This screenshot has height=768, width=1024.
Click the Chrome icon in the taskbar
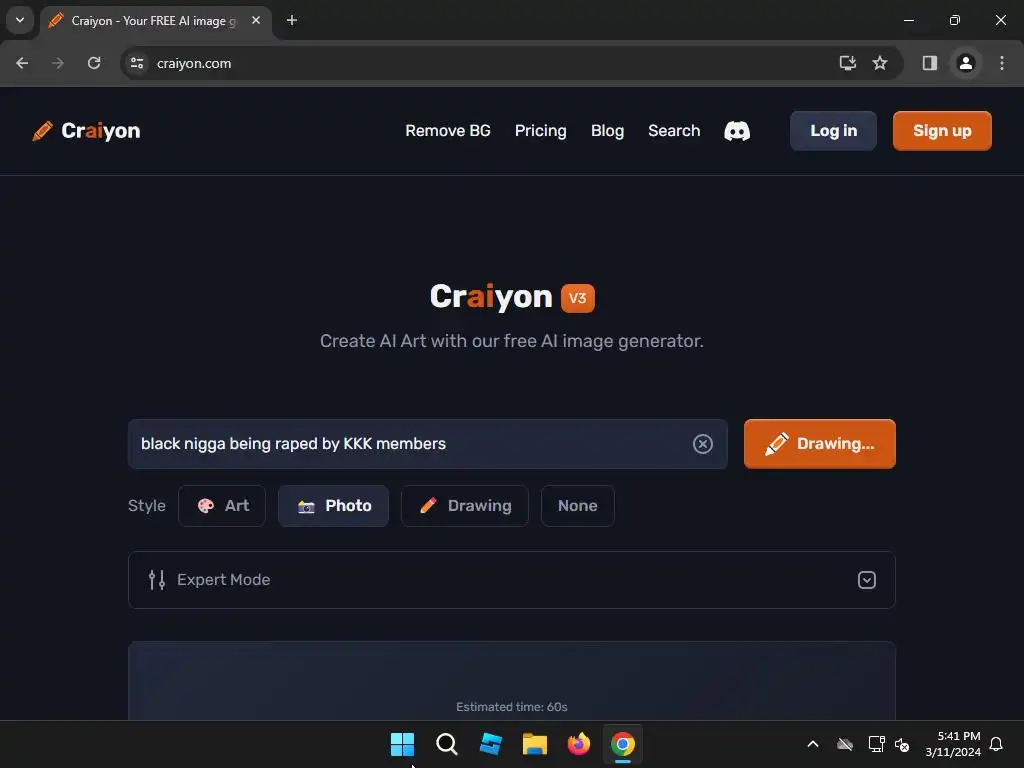(622, 744)
